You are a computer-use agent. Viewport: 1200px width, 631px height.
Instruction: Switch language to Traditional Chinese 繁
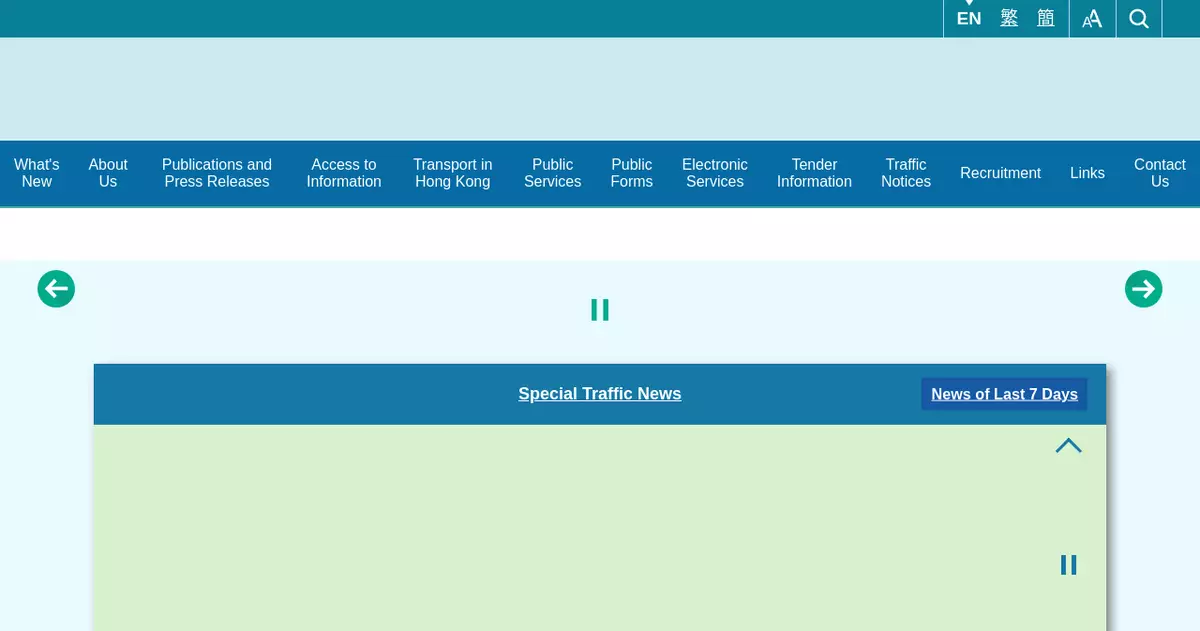pos(1009,18)
